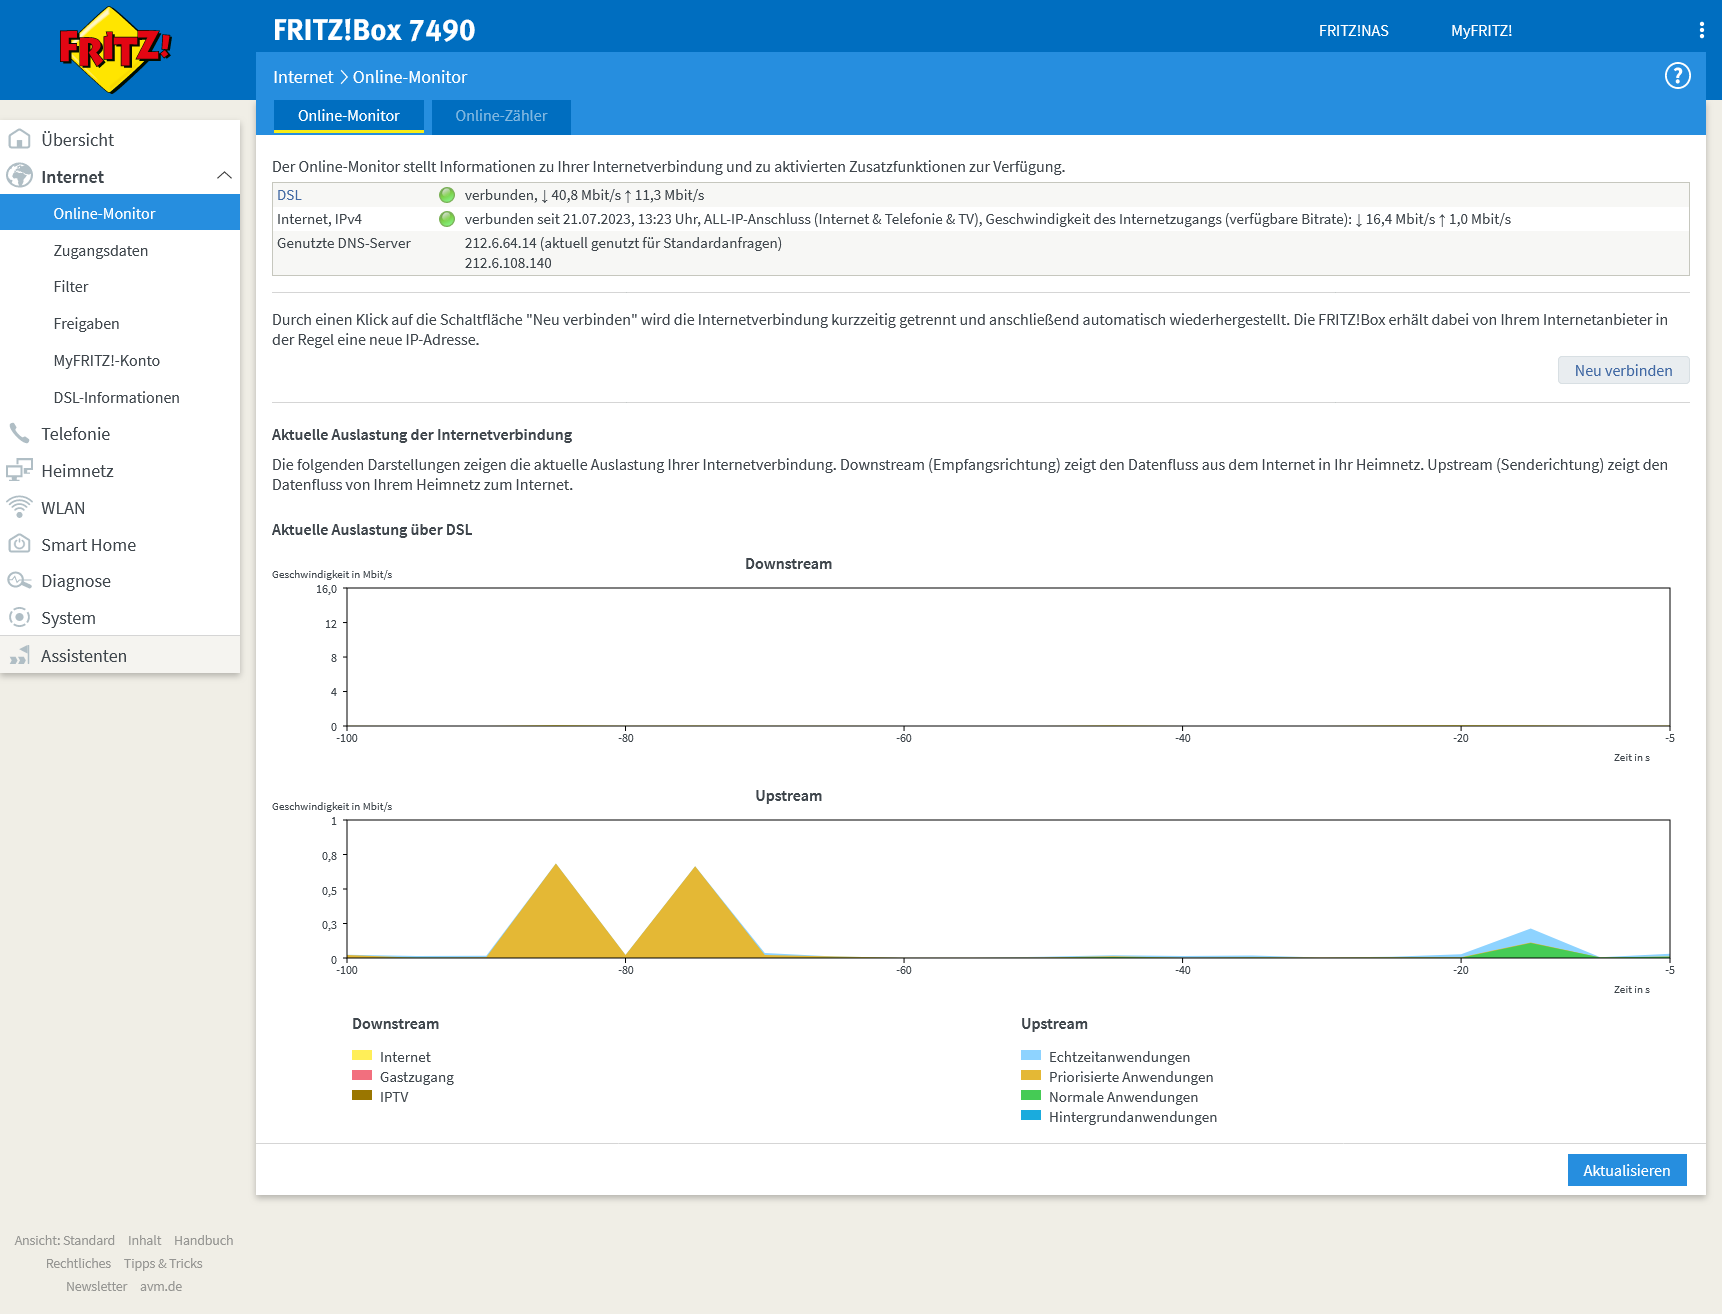This screenshot has width=1722, height=1314.
Task: Collapse the Internet menu section
Action: click(224, 176)
